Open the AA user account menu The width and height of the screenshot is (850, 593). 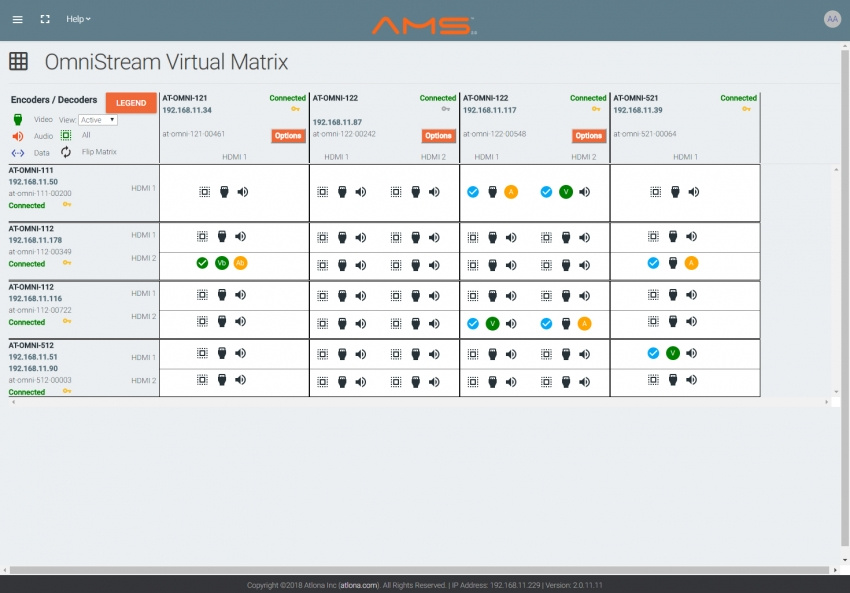(832, 18)
